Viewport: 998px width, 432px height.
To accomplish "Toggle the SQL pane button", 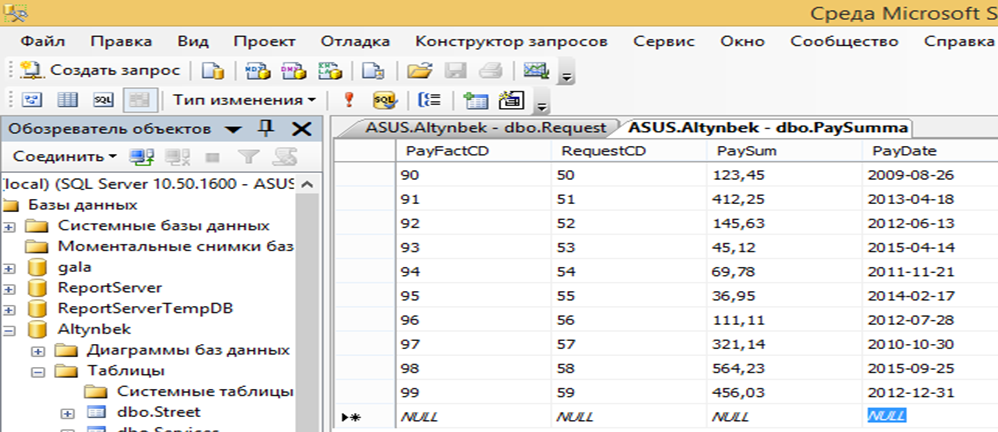I will point(103,100).
